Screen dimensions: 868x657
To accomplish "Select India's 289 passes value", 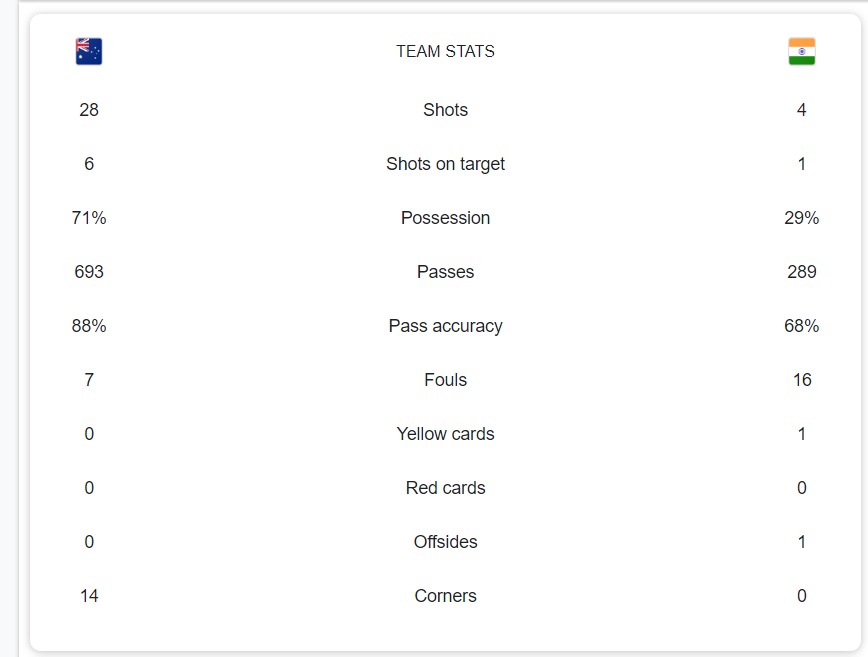I will pos(802,272).
